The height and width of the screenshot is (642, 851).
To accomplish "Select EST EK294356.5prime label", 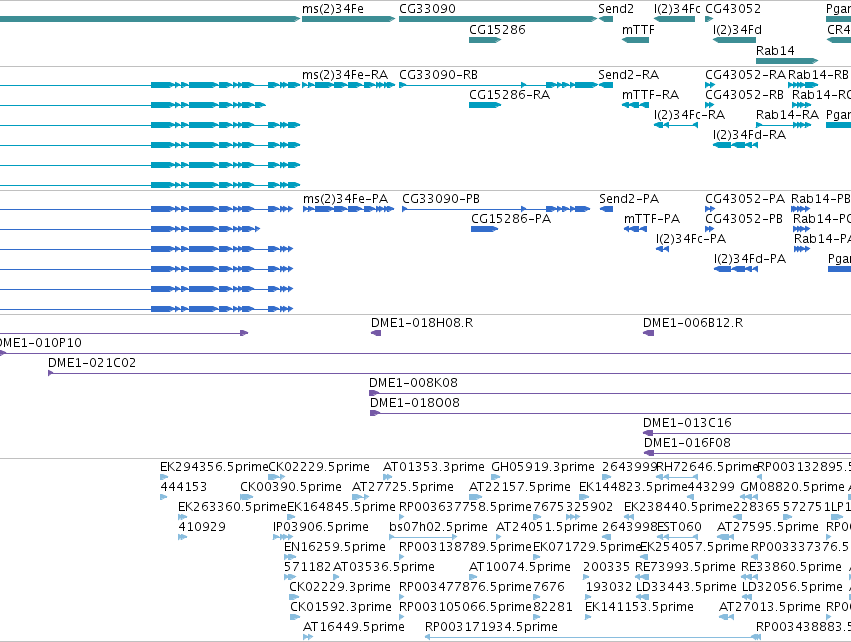I will coord(214,467).
